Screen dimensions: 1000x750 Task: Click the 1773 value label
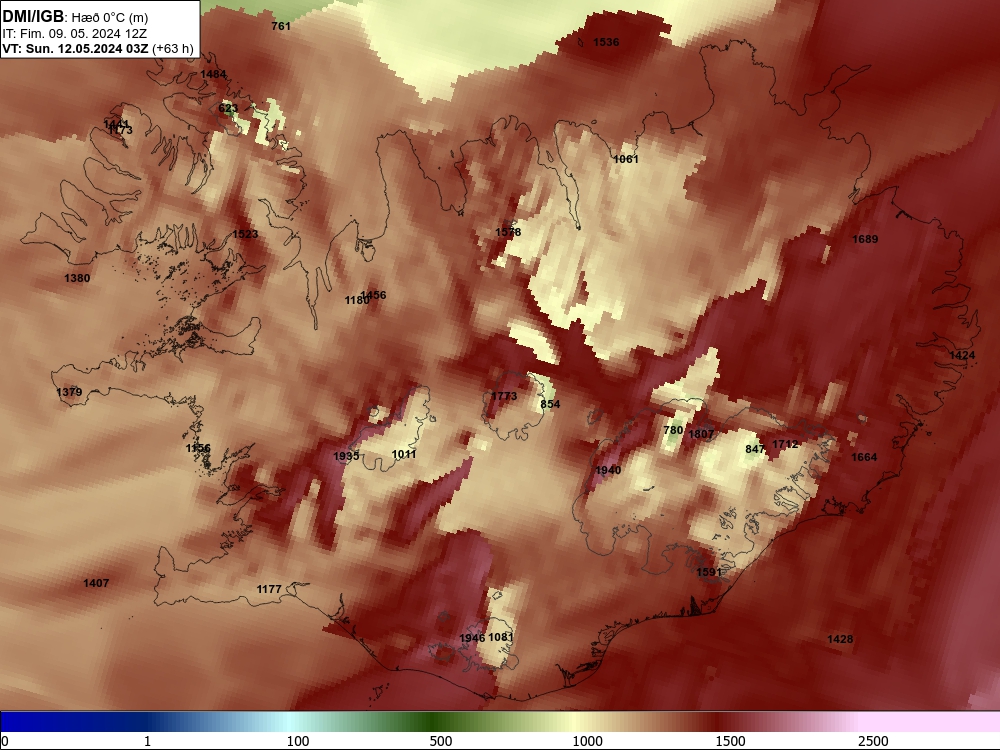[504, 396]
